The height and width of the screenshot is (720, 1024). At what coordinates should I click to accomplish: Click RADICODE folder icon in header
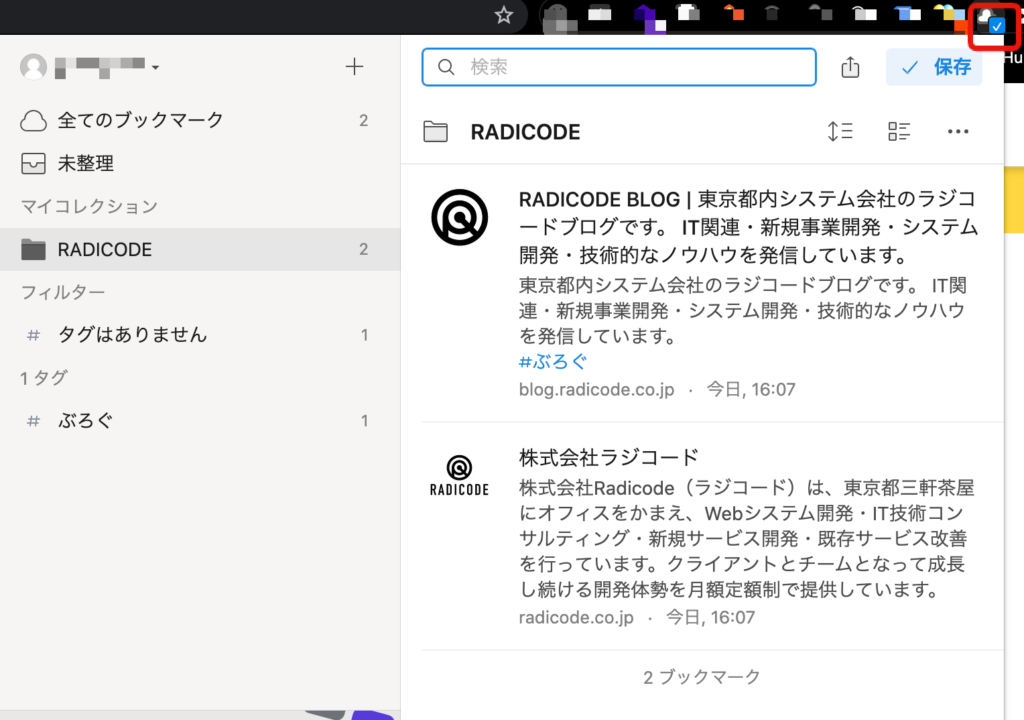[x=436, y=131]
